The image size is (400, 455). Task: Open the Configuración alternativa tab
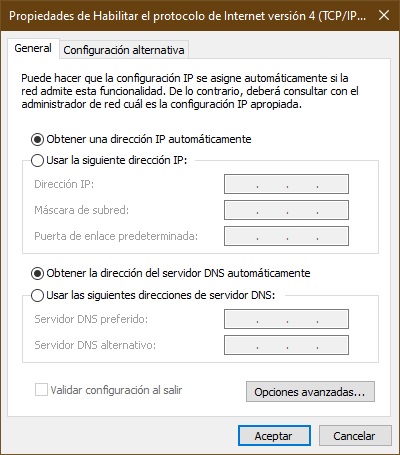coord(124,50)
